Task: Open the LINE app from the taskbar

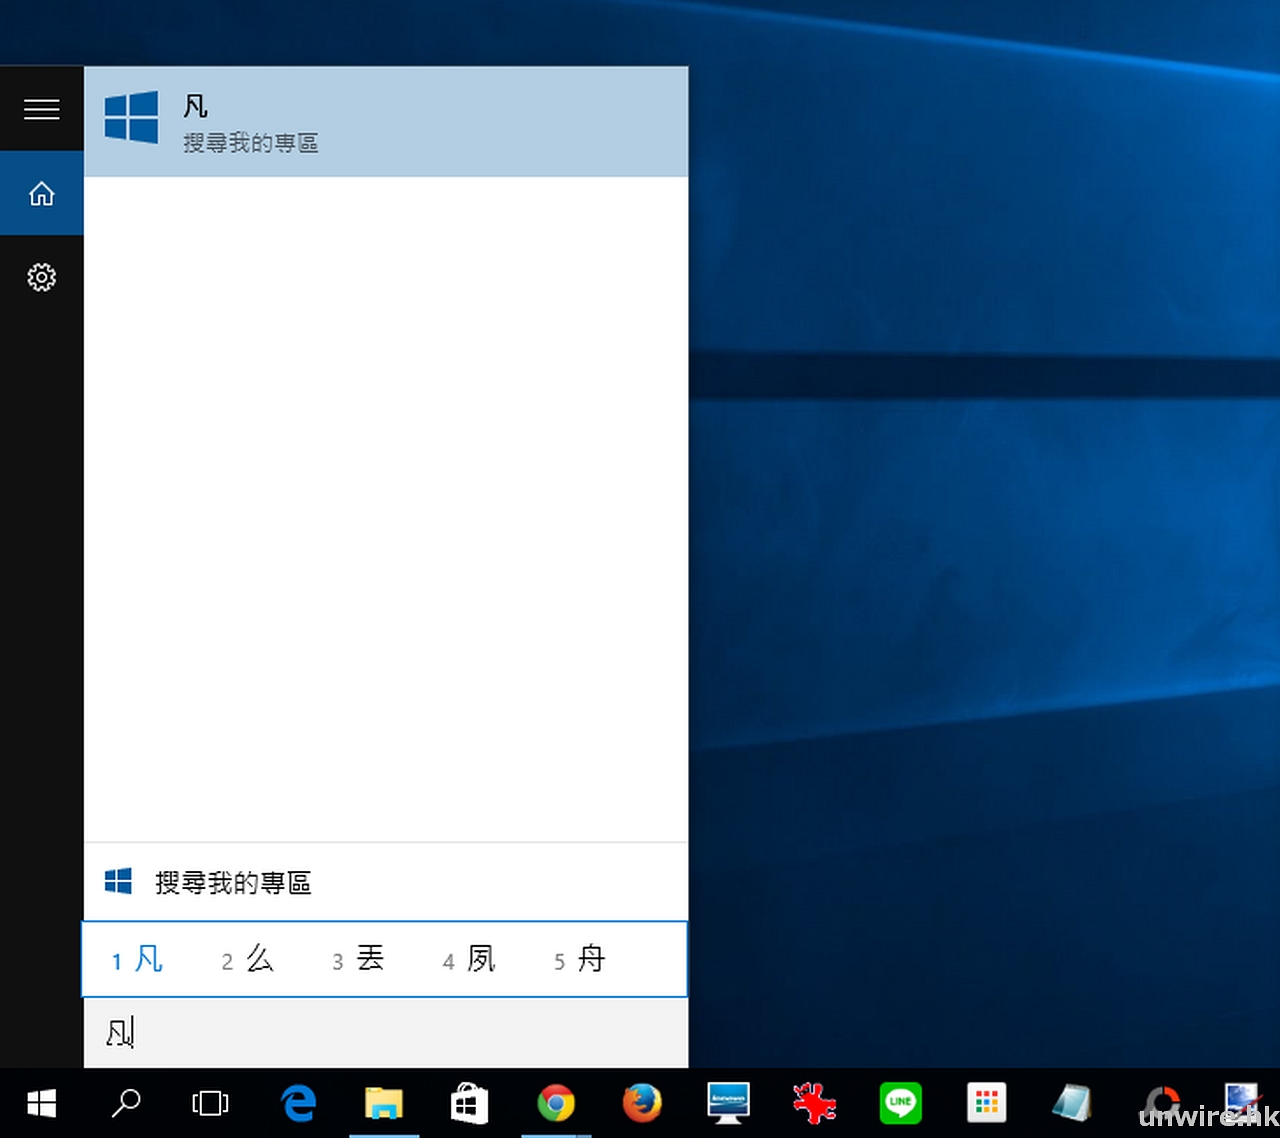Action: tap(900, 1103)
